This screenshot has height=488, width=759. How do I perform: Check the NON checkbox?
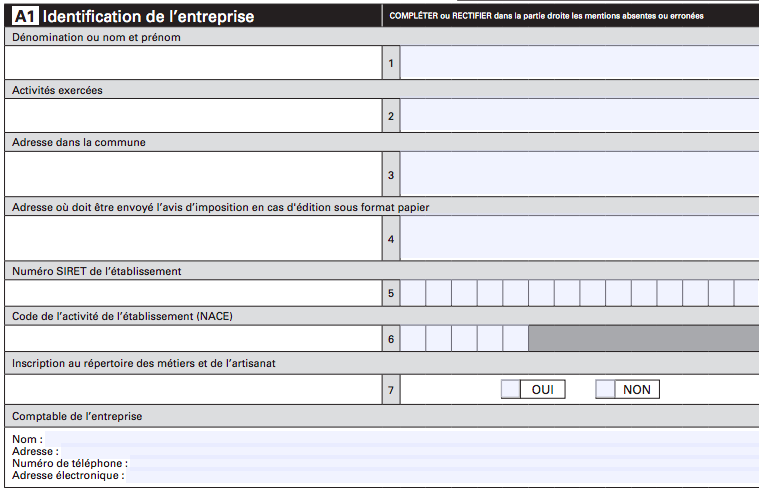[x=605, y=390]
